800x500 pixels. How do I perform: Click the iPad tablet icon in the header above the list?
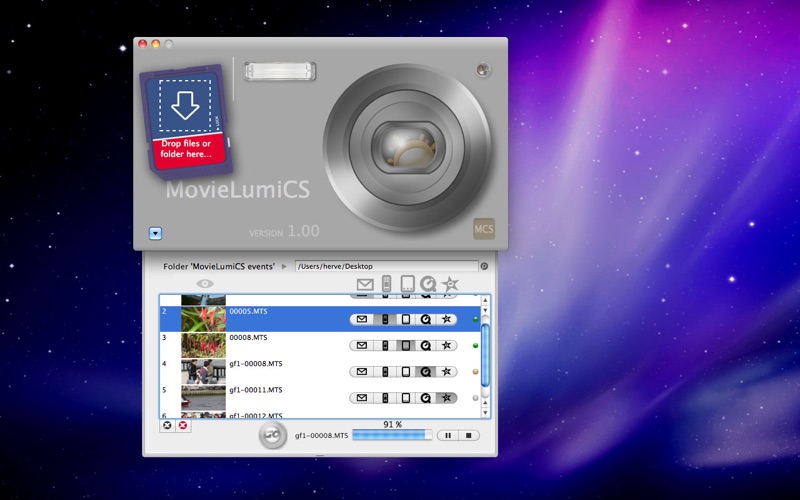click(407, 284)
